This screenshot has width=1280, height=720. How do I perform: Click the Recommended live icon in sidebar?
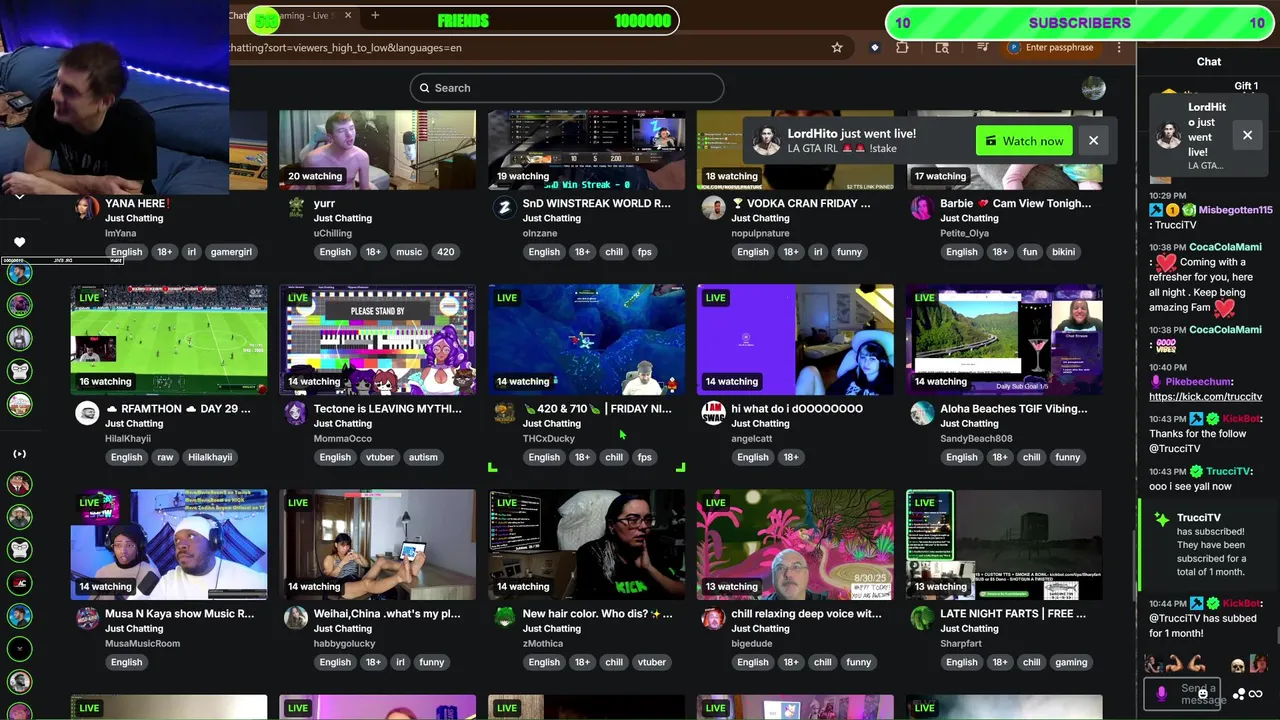[x=19, y=454]
